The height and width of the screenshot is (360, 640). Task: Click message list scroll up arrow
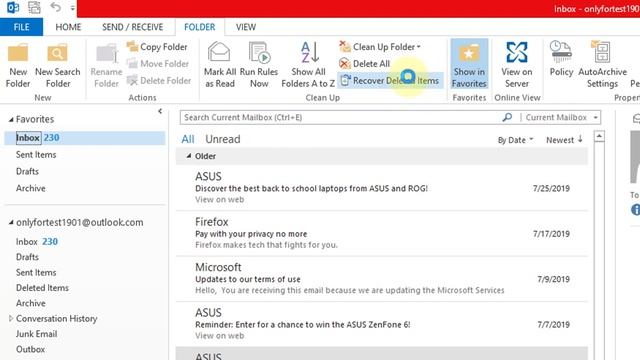pos(599,136)
